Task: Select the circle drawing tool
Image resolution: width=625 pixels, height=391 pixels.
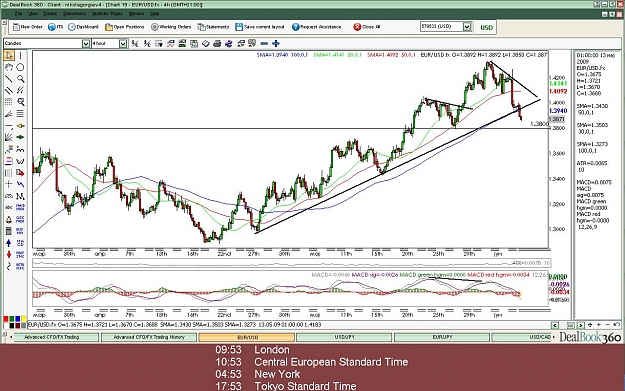Action: coord(20,67)
